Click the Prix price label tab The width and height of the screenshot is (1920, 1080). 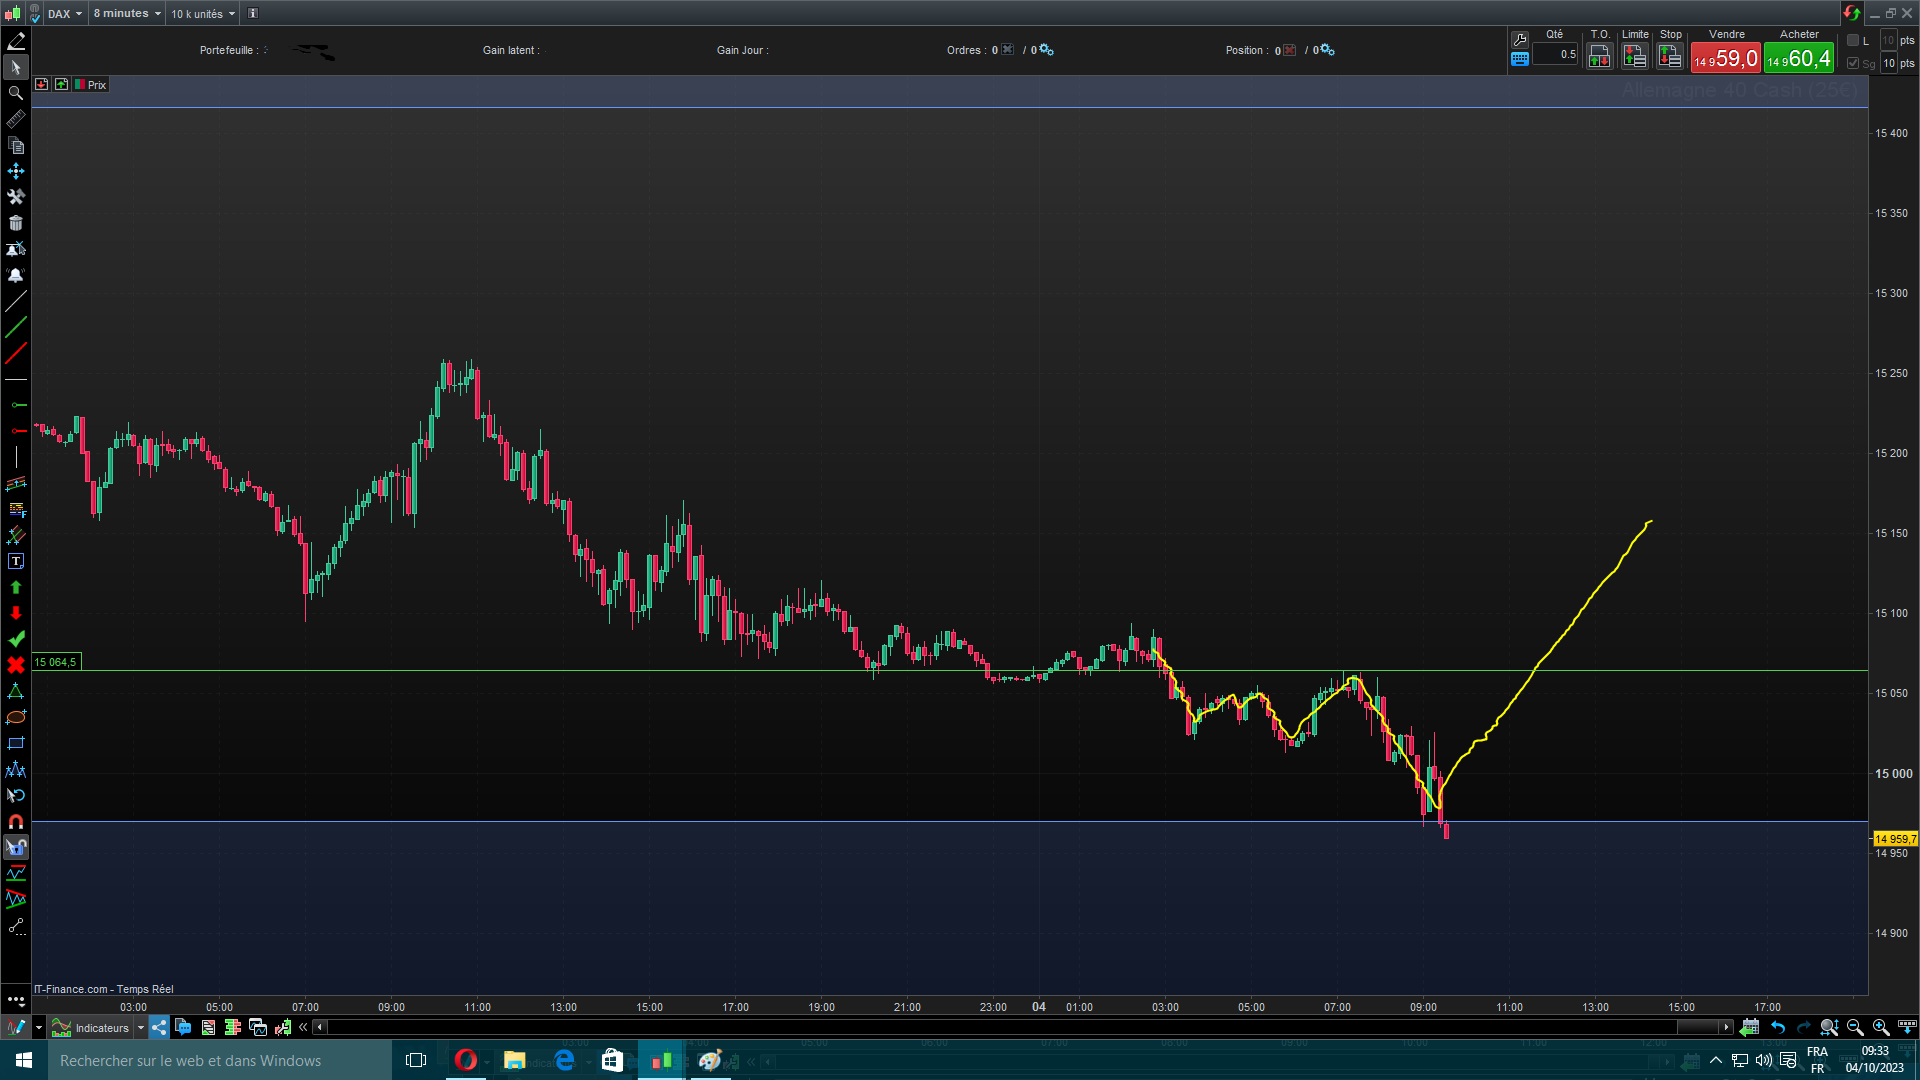96,85
